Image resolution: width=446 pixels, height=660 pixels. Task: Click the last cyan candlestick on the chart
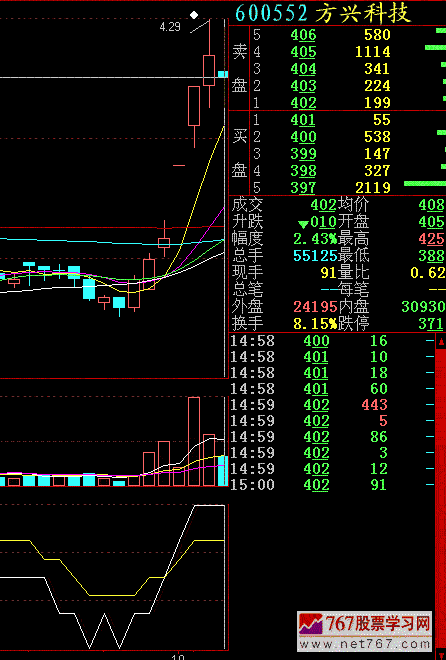coord(223,74)
